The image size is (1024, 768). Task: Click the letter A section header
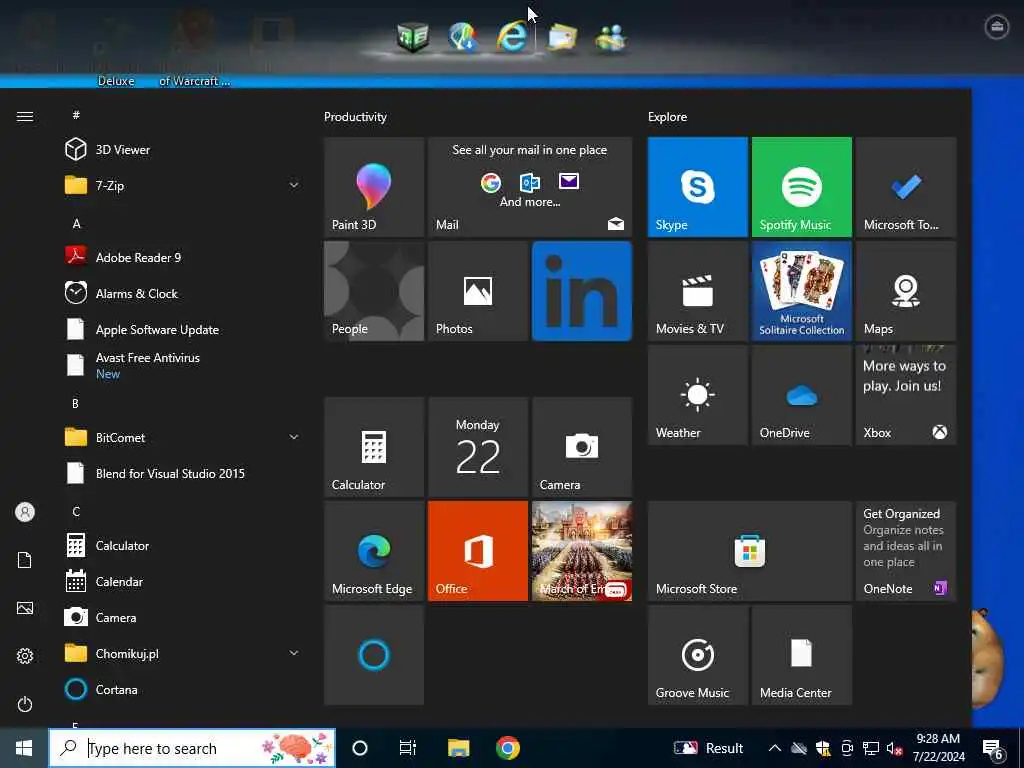coord(76,223)
